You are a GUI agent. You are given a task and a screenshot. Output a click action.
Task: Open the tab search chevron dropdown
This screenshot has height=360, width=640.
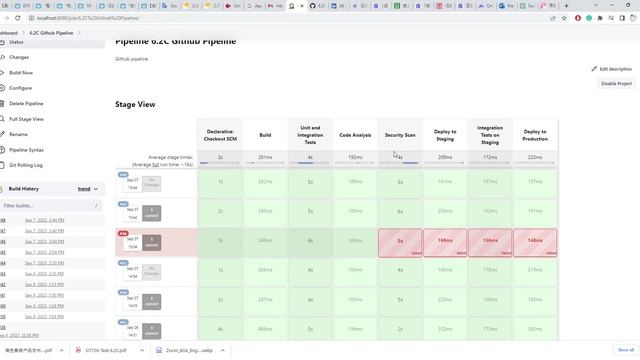(x=596, y=5)
